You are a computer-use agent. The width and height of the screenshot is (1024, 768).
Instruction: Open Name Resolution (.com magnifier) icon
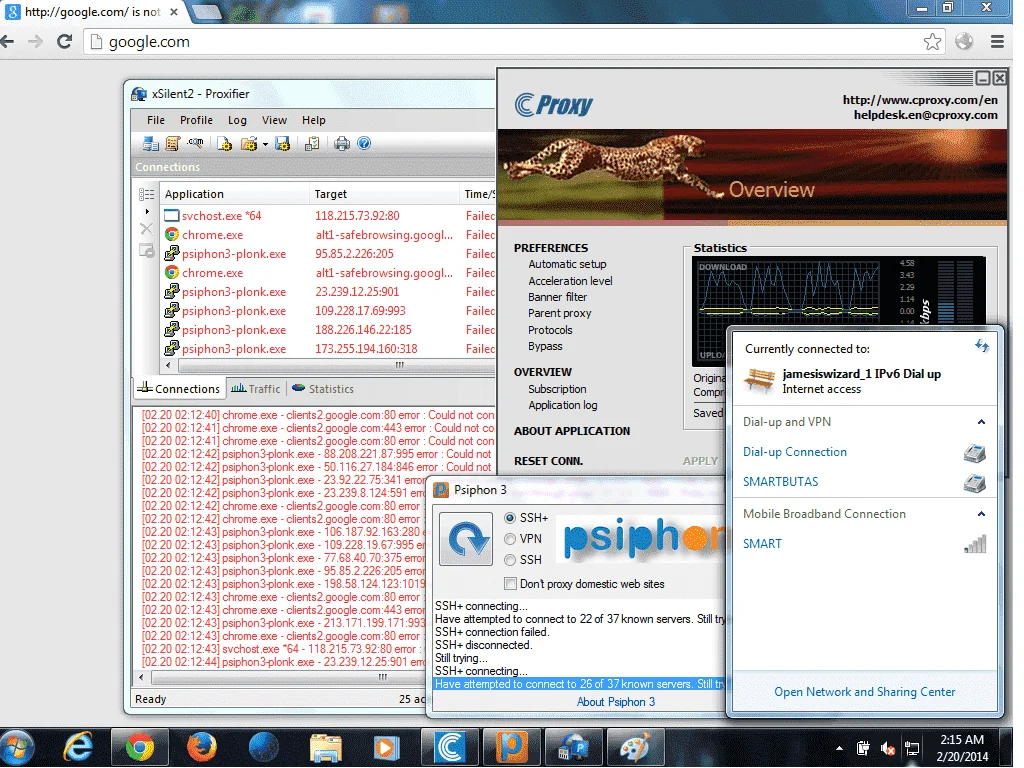(x=195, y=143)
